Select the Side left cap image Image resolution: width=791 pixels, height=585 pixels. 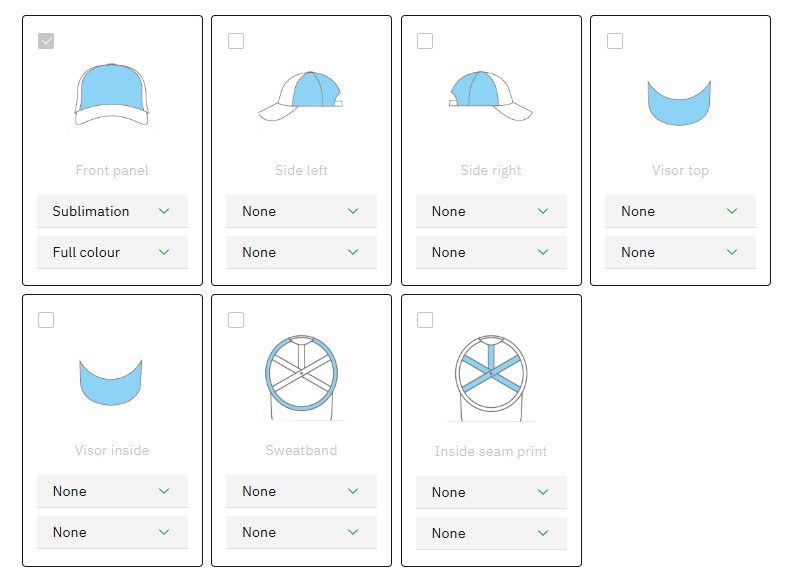(301, 96)
